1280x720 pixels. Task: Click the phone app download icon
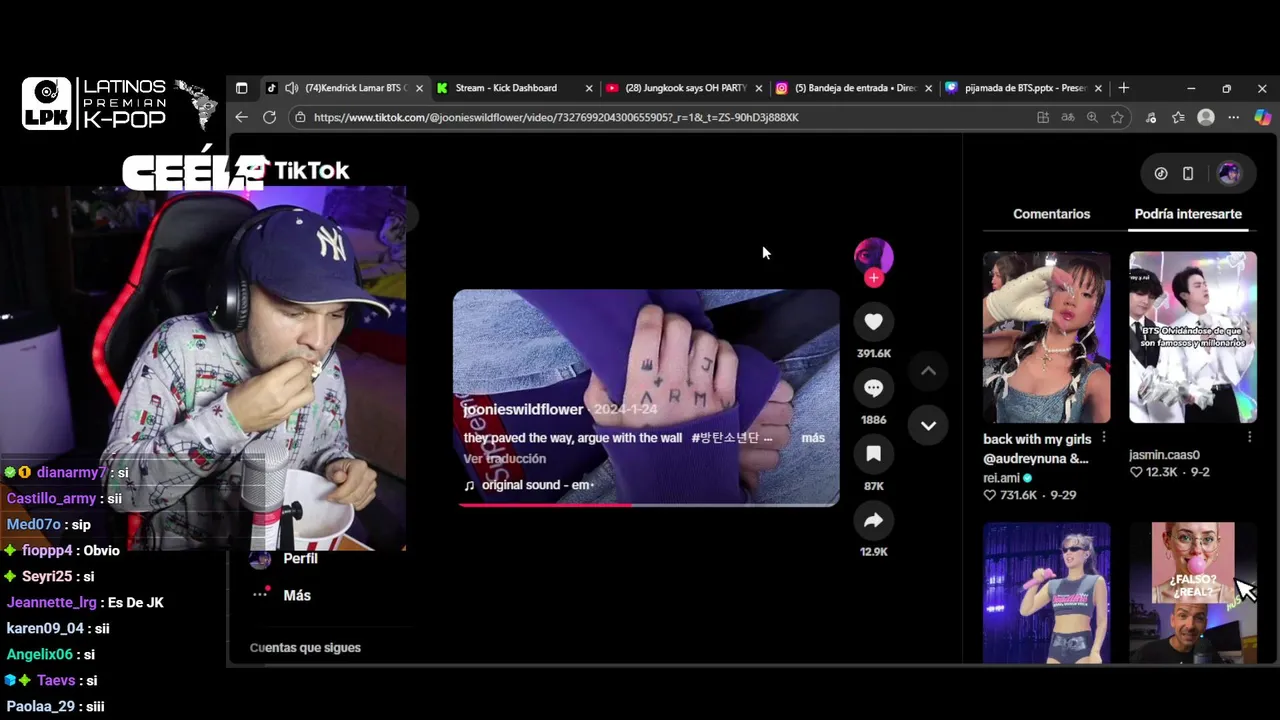click(x=1188, y=173)
